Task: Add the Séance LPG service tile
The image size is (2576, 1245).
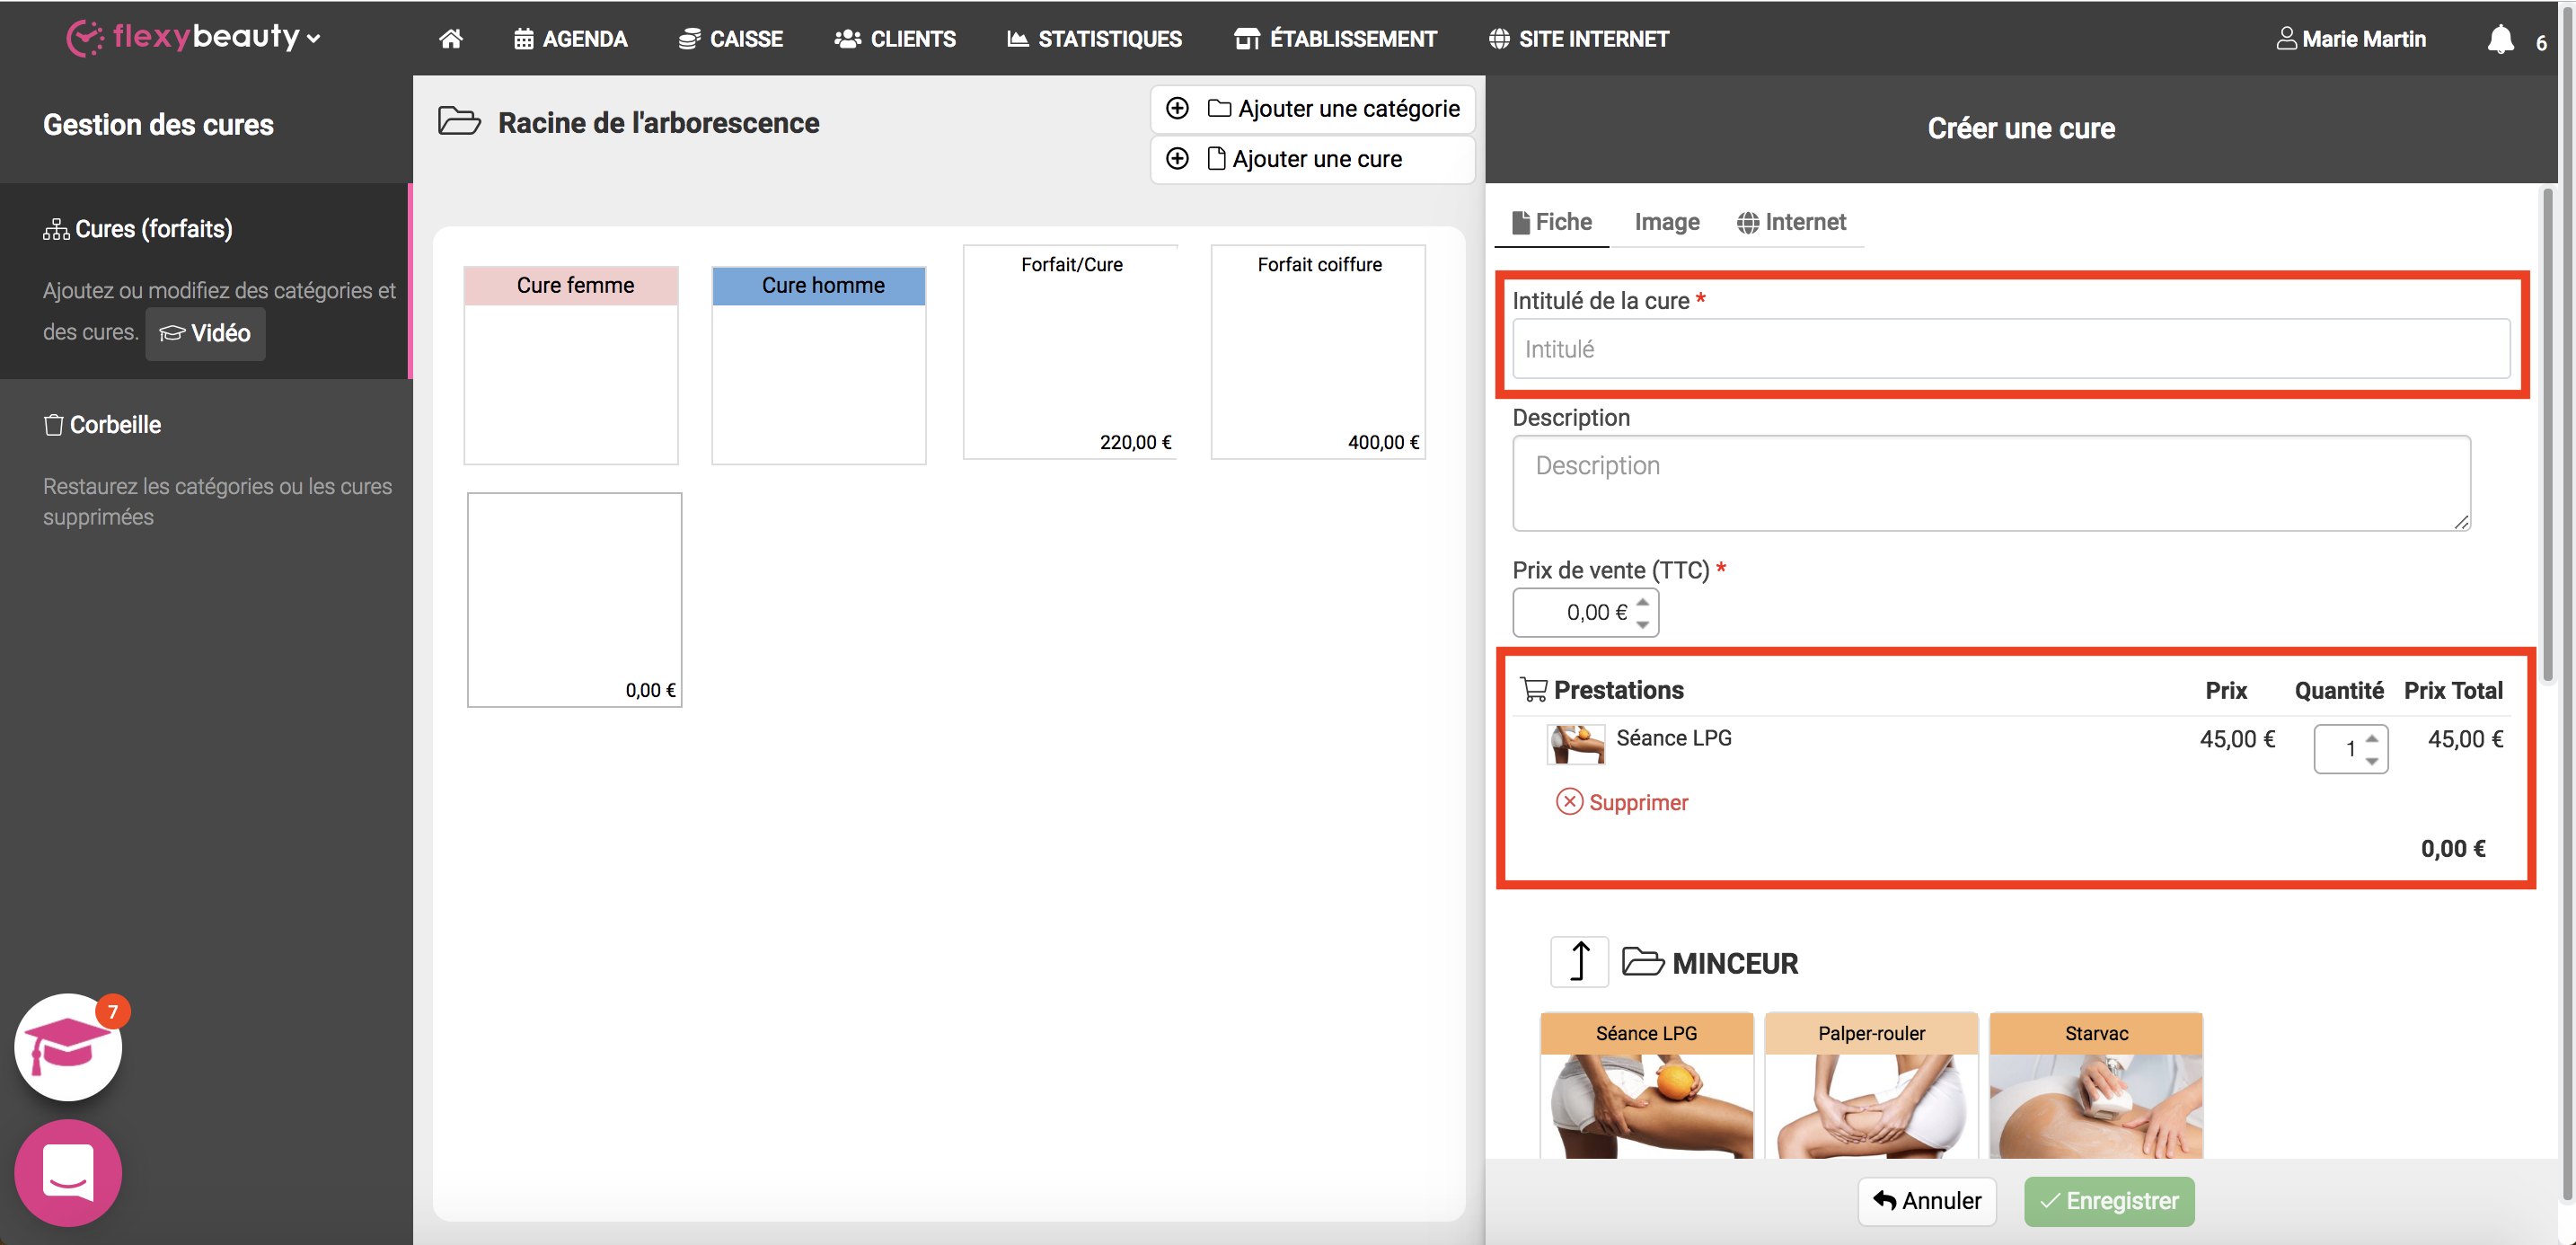Action: point(1646,1086)
